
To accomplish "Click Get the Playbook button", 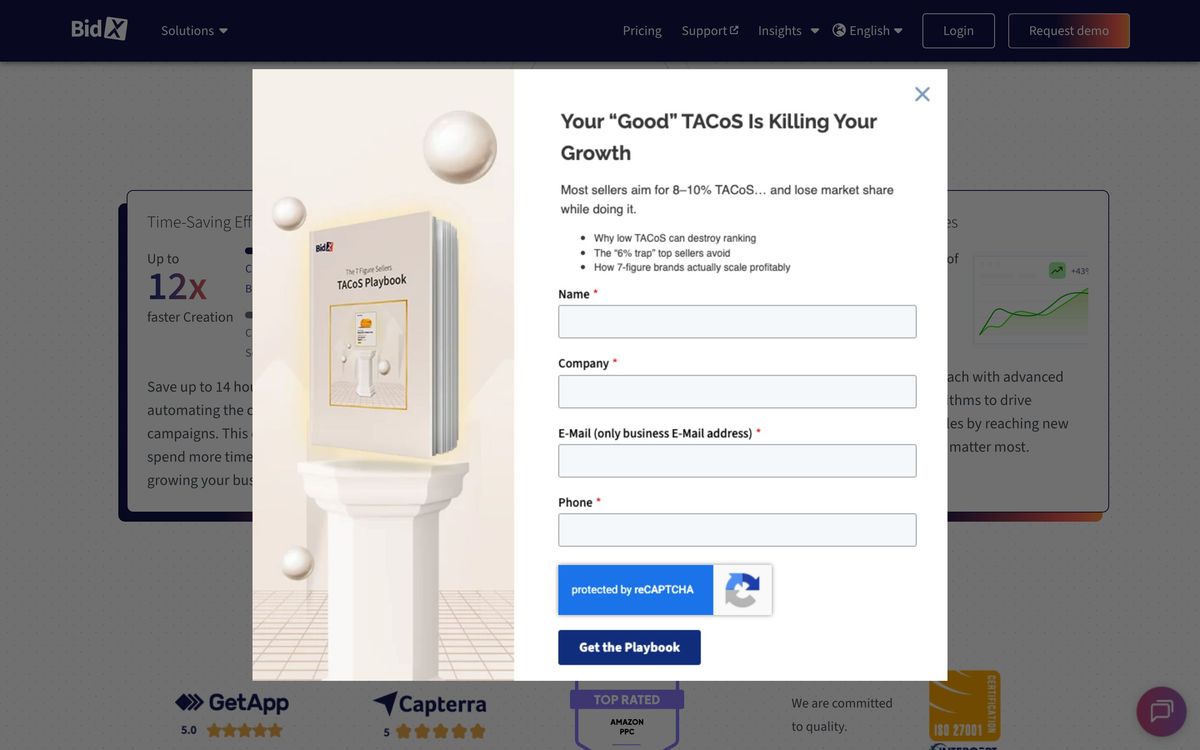I will click(629, 647).
